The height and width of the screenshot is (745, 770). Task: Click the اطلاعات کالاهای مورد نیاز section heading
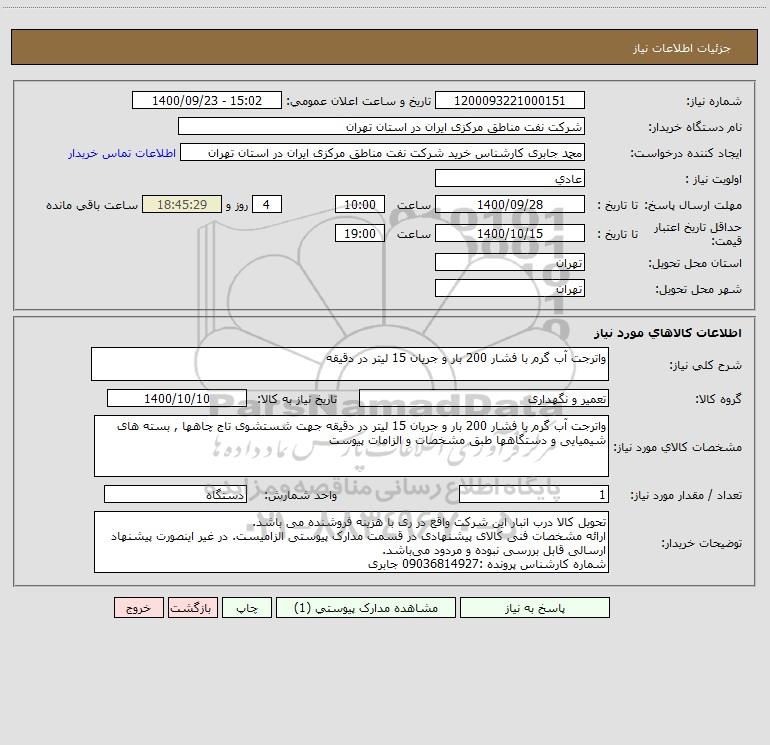pos(668,333)
